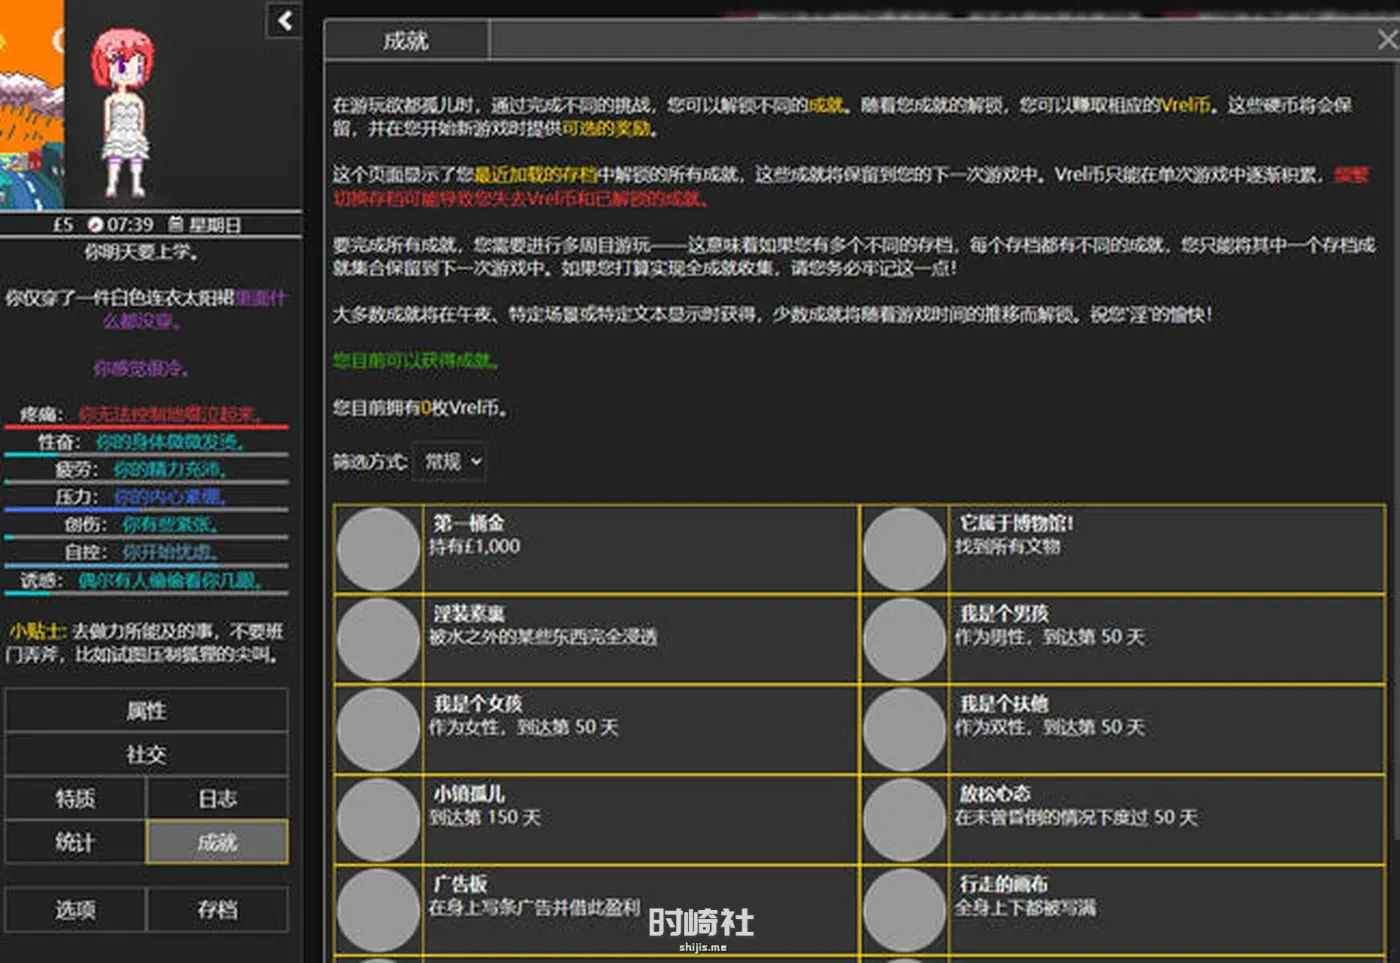Viewport: 1400px width, 963px height.
Task: Click the 你感觉很冷 purple text
Action: tap(141, 368)
